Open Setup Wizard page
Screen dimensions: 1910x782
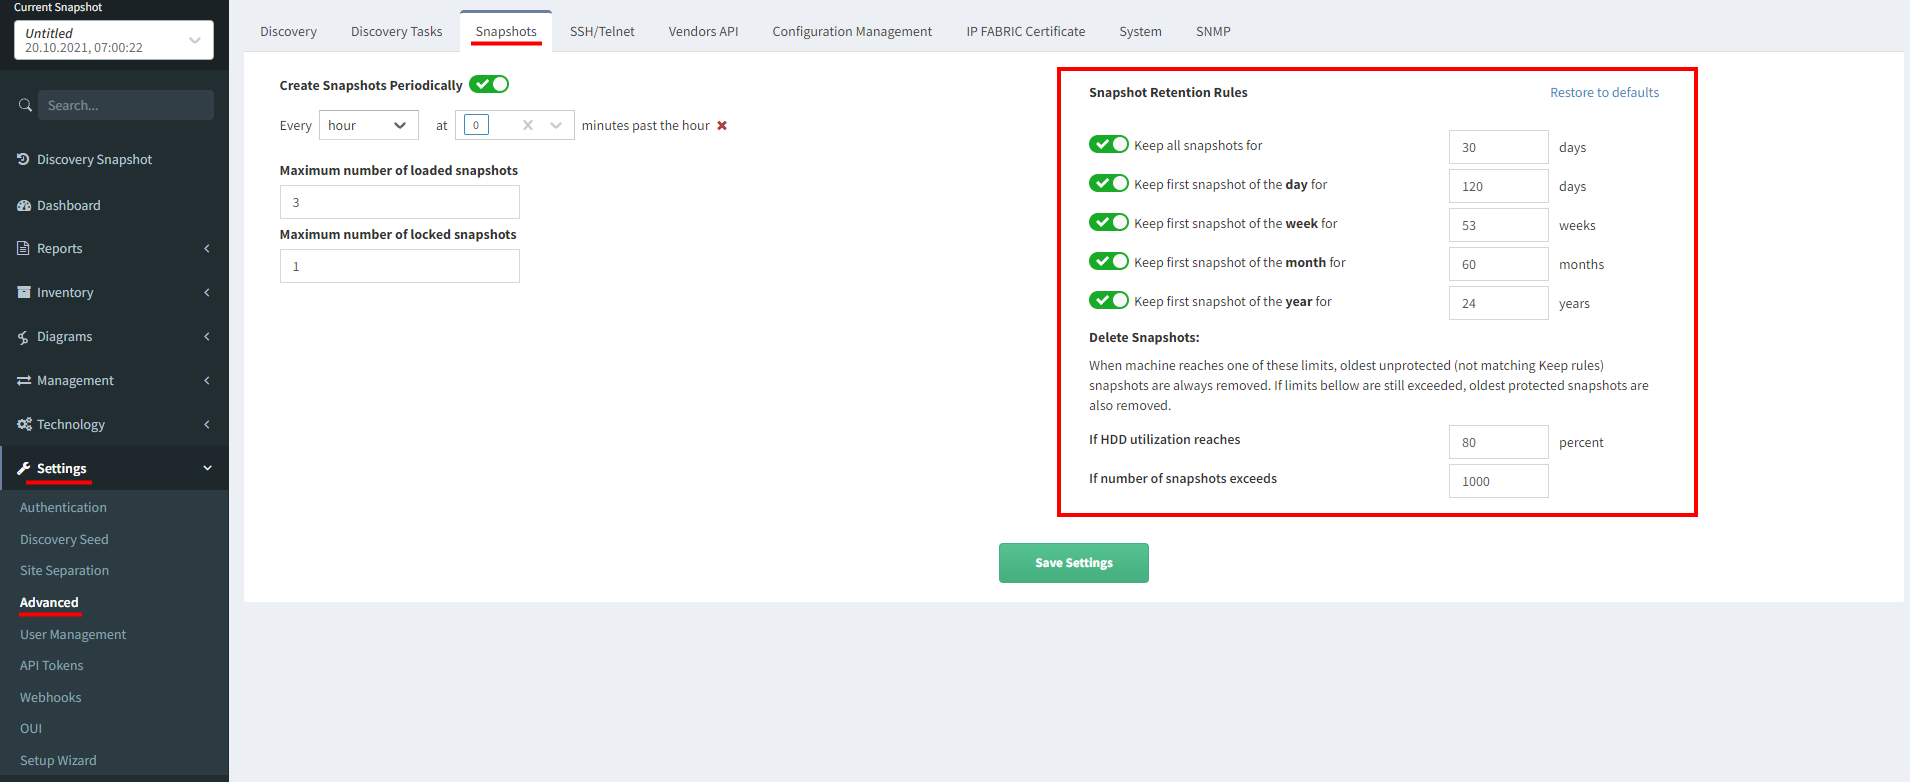pos(58,760)
